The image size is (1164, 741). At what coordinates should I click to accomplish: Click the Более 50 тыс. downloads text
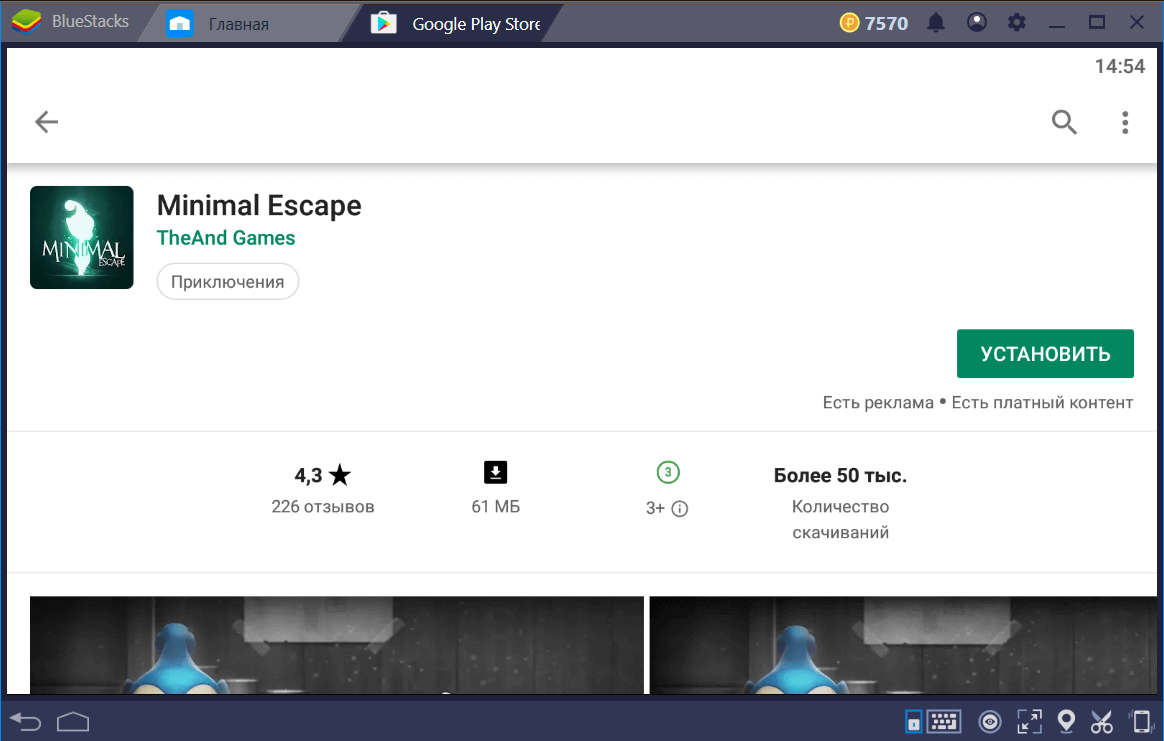point(840,475)
